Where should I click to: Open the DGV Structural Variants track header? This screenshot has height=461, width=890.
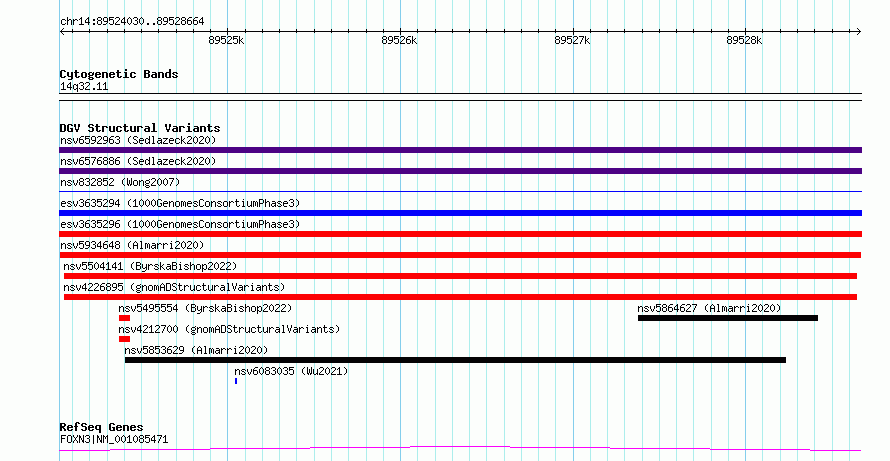(x=140, y=128)
